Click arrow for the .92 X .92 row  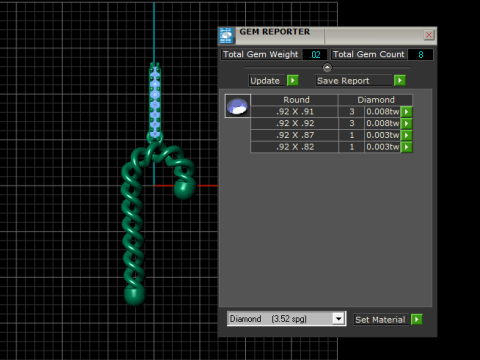[x=406, y=124]
